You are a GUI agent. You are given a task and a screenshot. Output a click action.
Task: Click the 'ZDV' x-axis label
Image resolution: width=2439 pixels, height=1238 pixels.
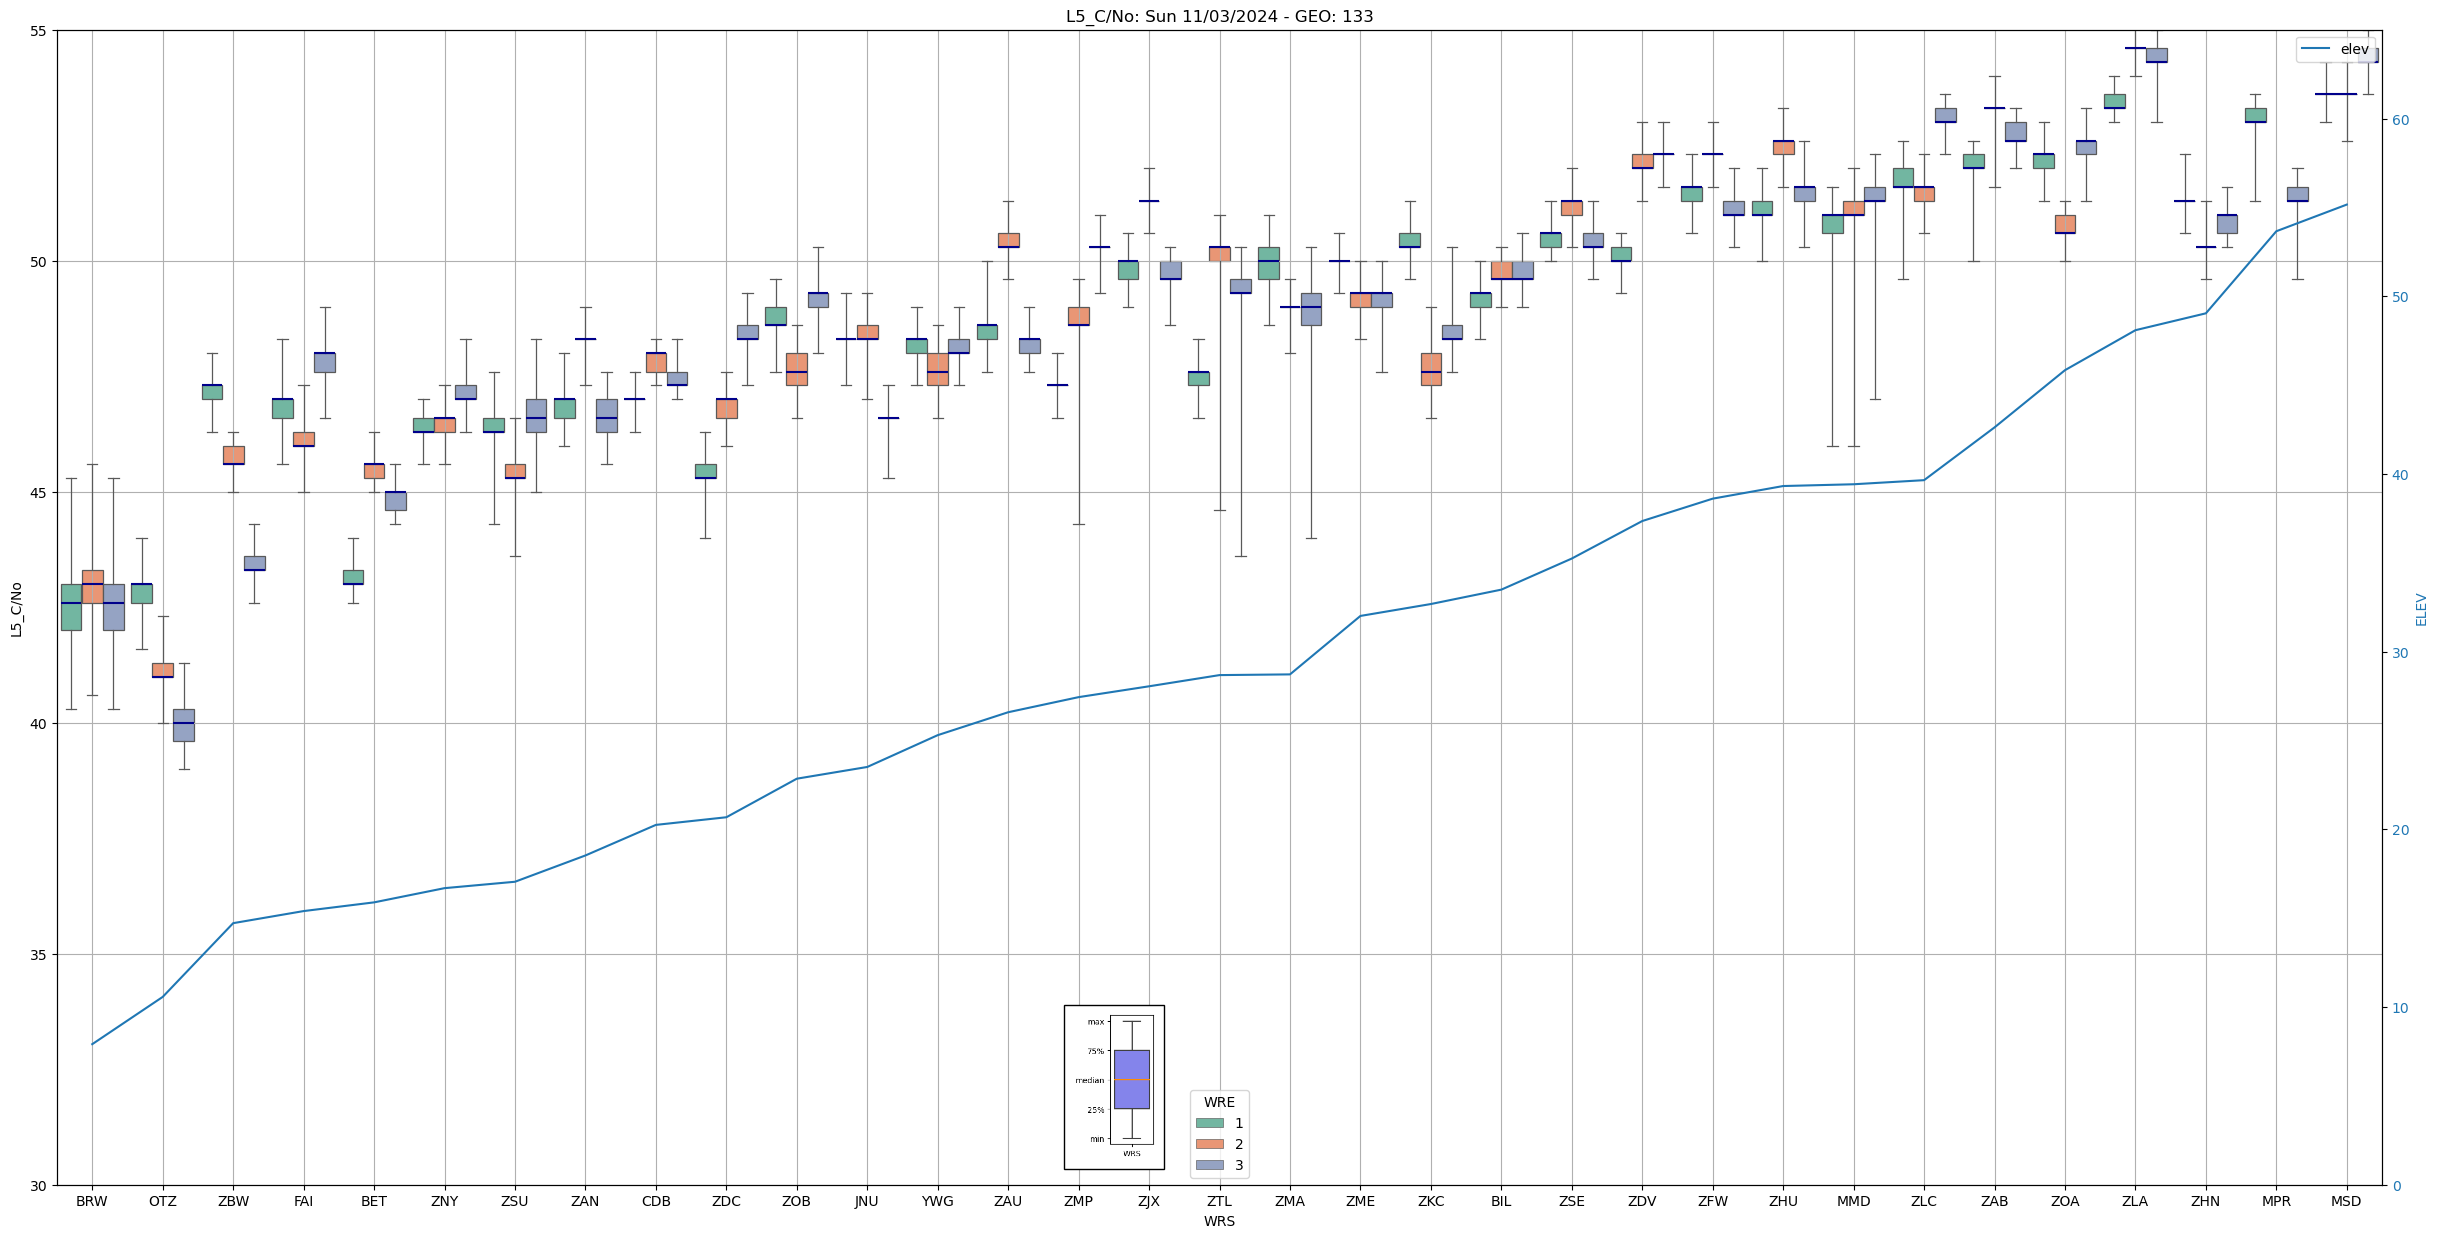coord(1642,1201)
